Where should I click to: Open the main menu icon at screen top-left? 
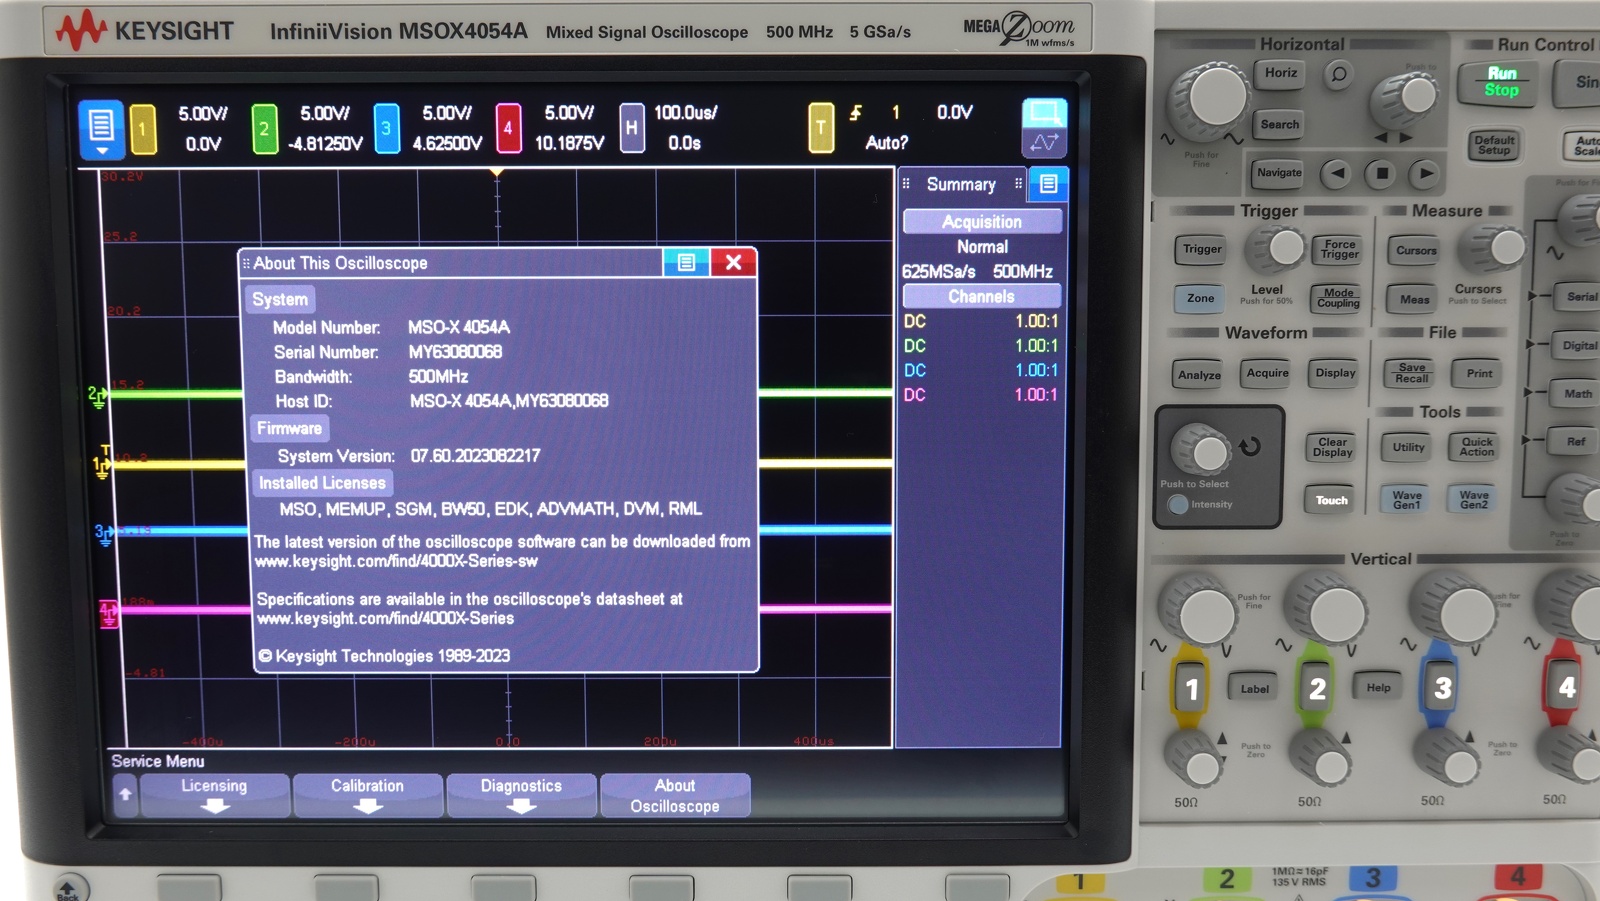[101, 129]
